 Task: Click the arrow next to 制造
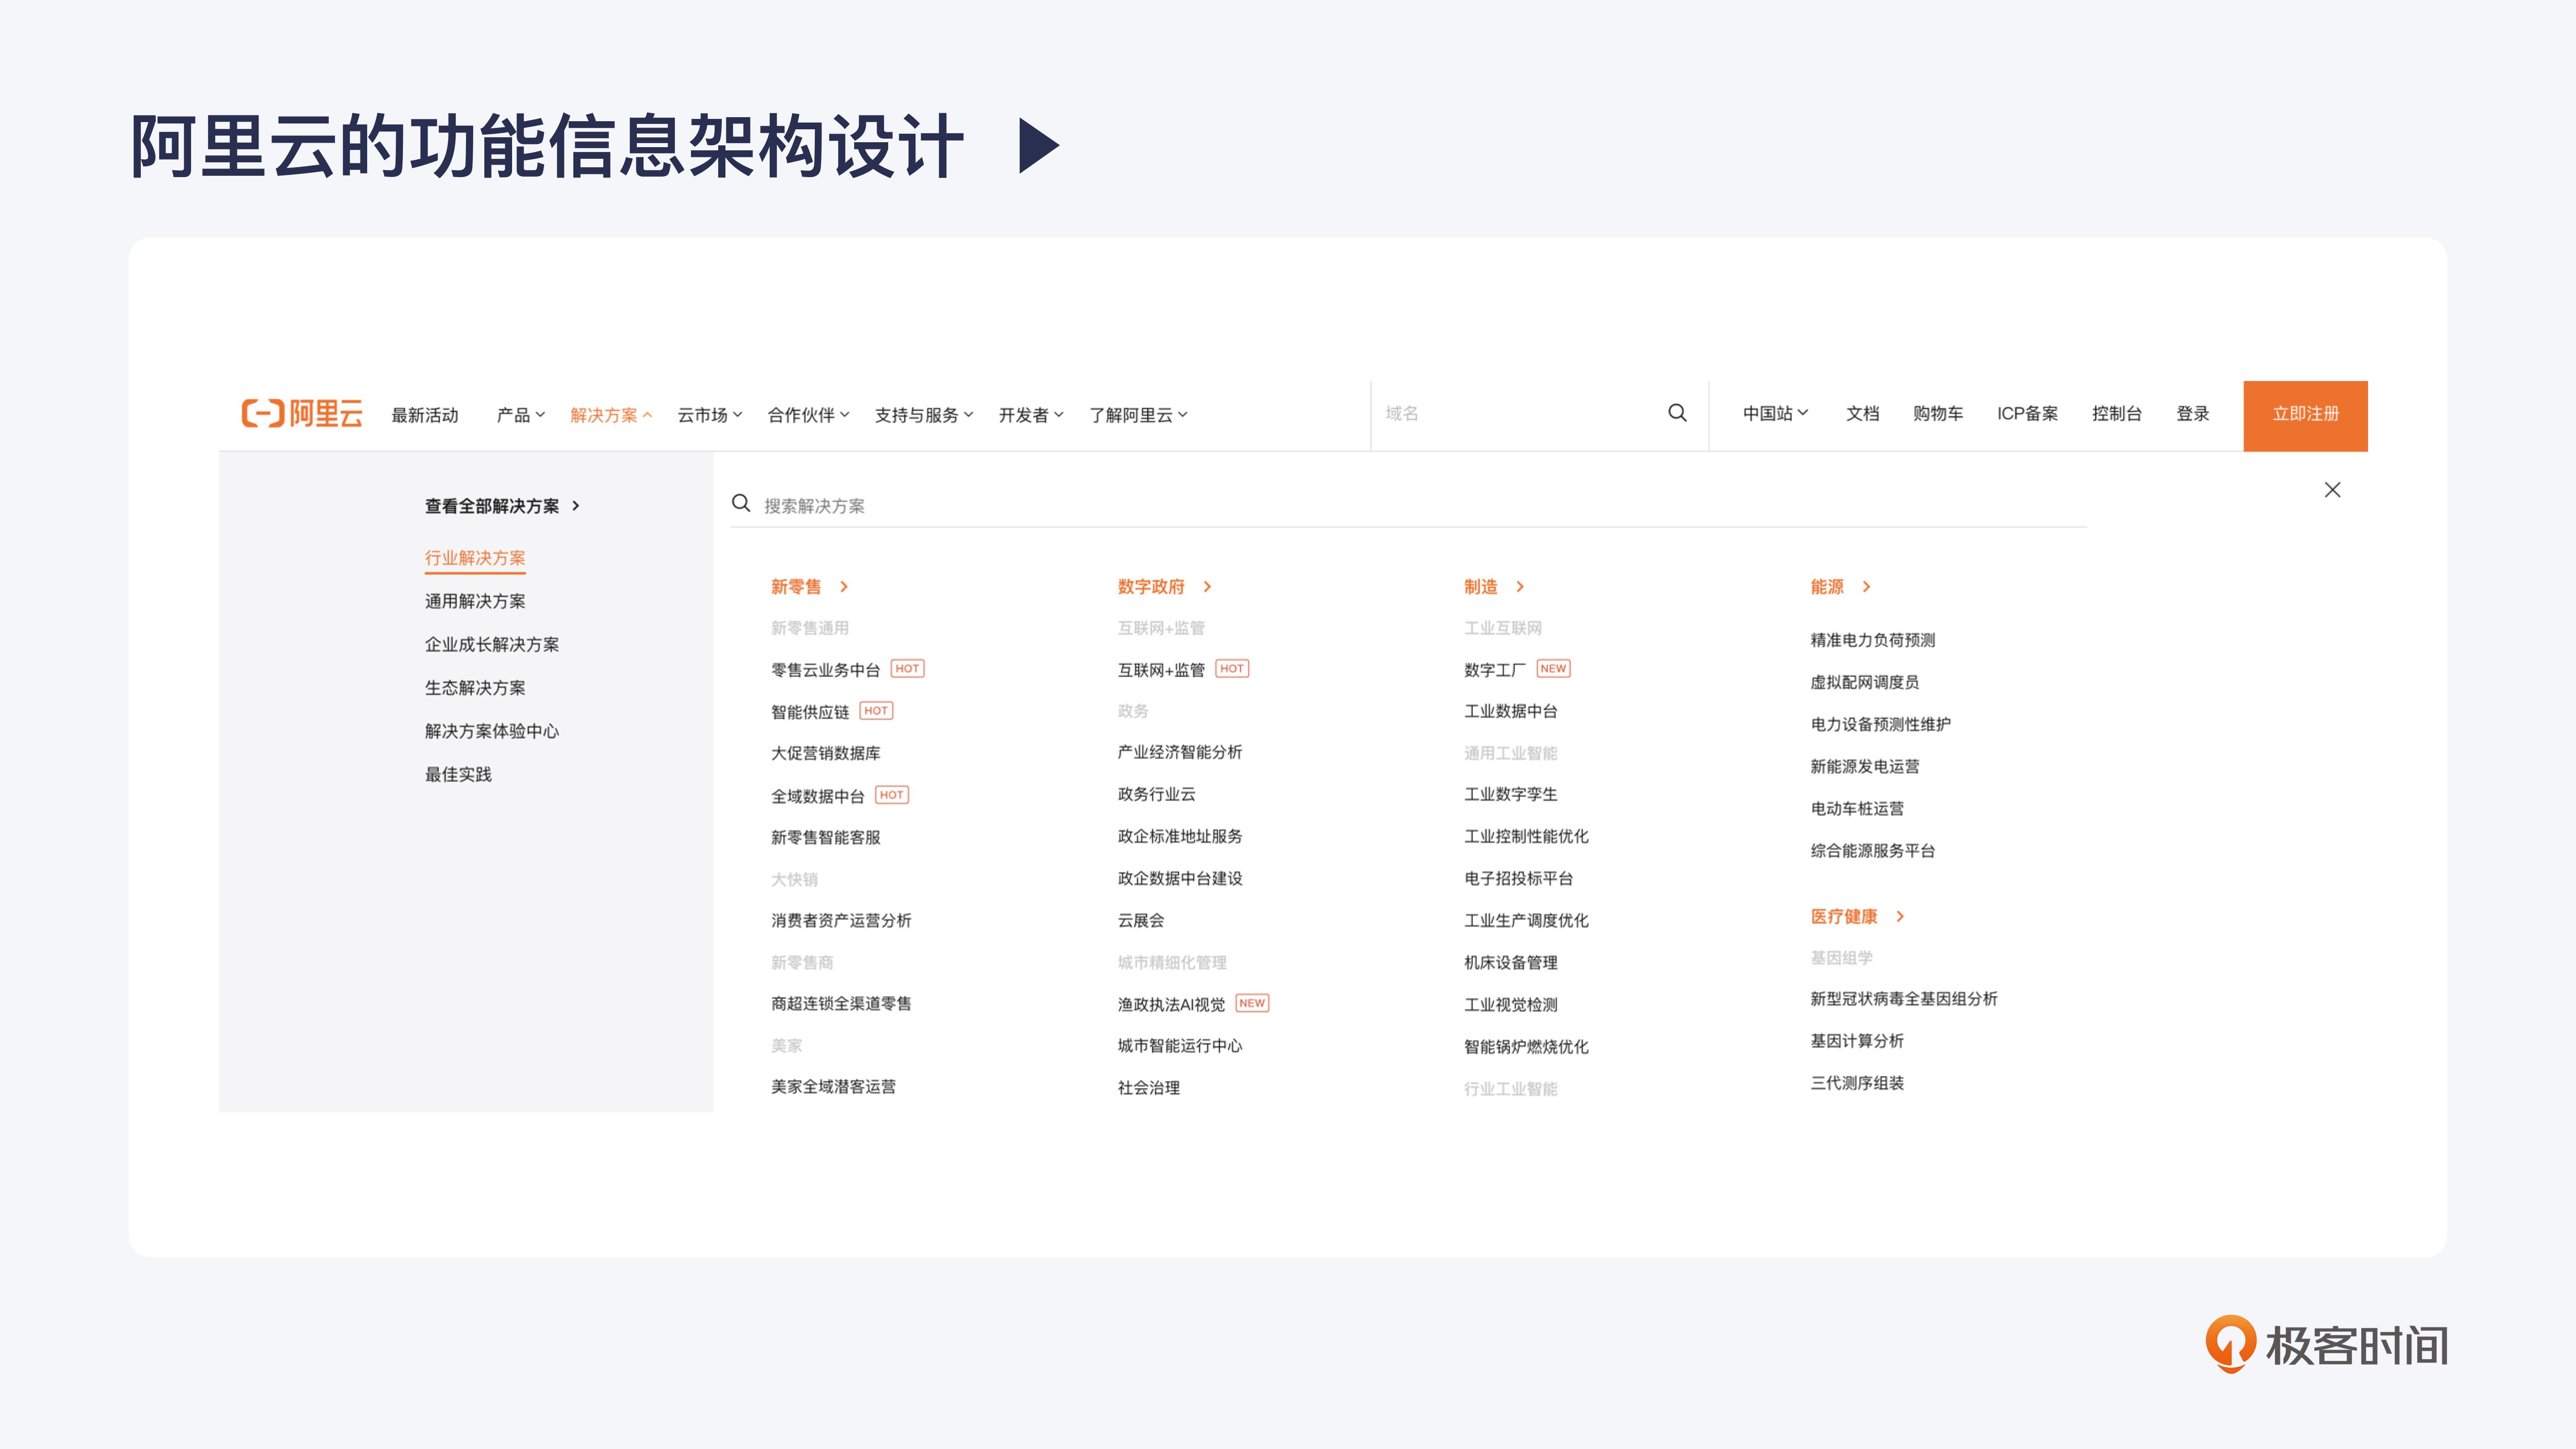click(1520, 587)
